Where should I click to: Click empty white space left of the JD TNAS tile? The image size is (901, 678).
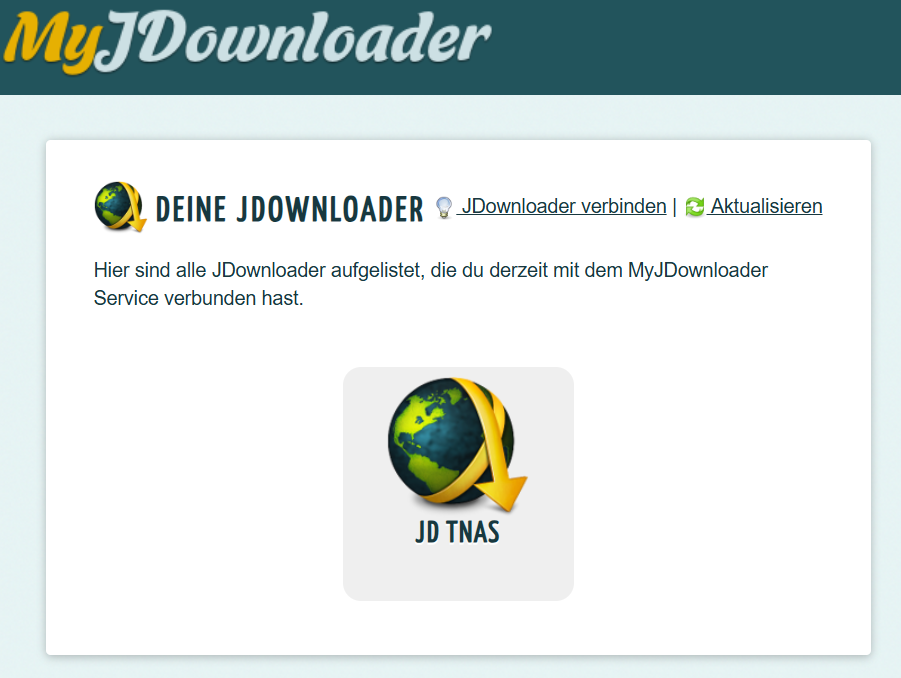click(200, 480)
